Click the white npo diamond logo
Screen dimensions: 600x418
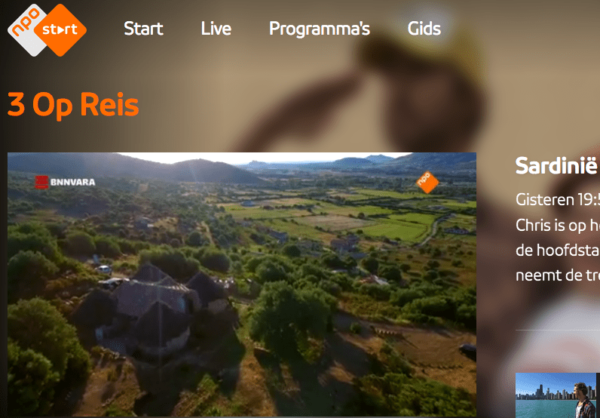click(x=24, y=30)
